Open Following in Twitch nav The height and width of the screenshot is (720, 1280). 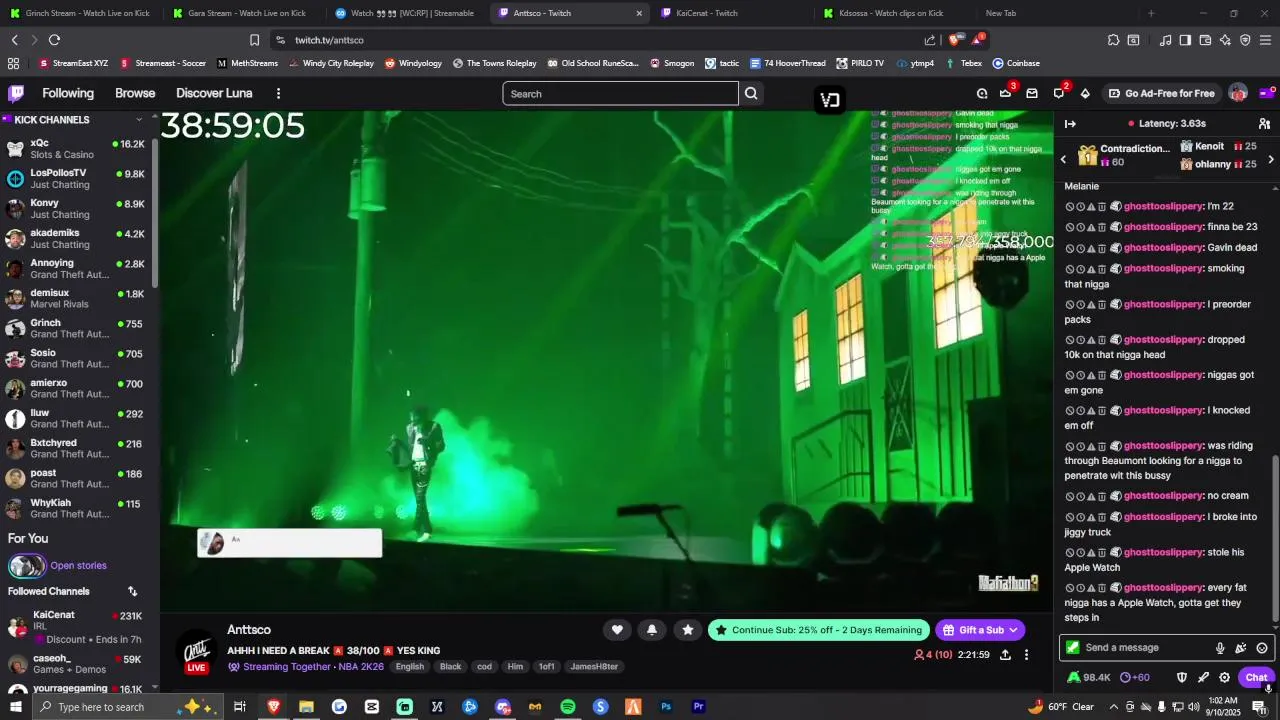point(68,93)
